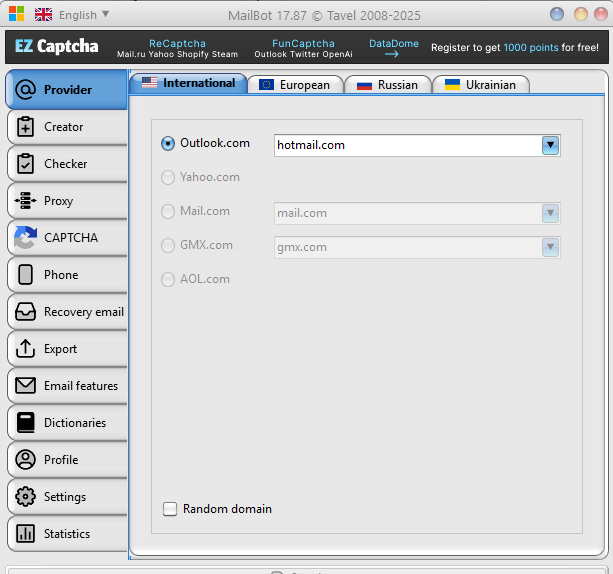Image resolution: width=613 pixels, height=574 pixels.
Task: Select the Outlook.com radio button
Action: pyautogui.click(x=168, y=144)
